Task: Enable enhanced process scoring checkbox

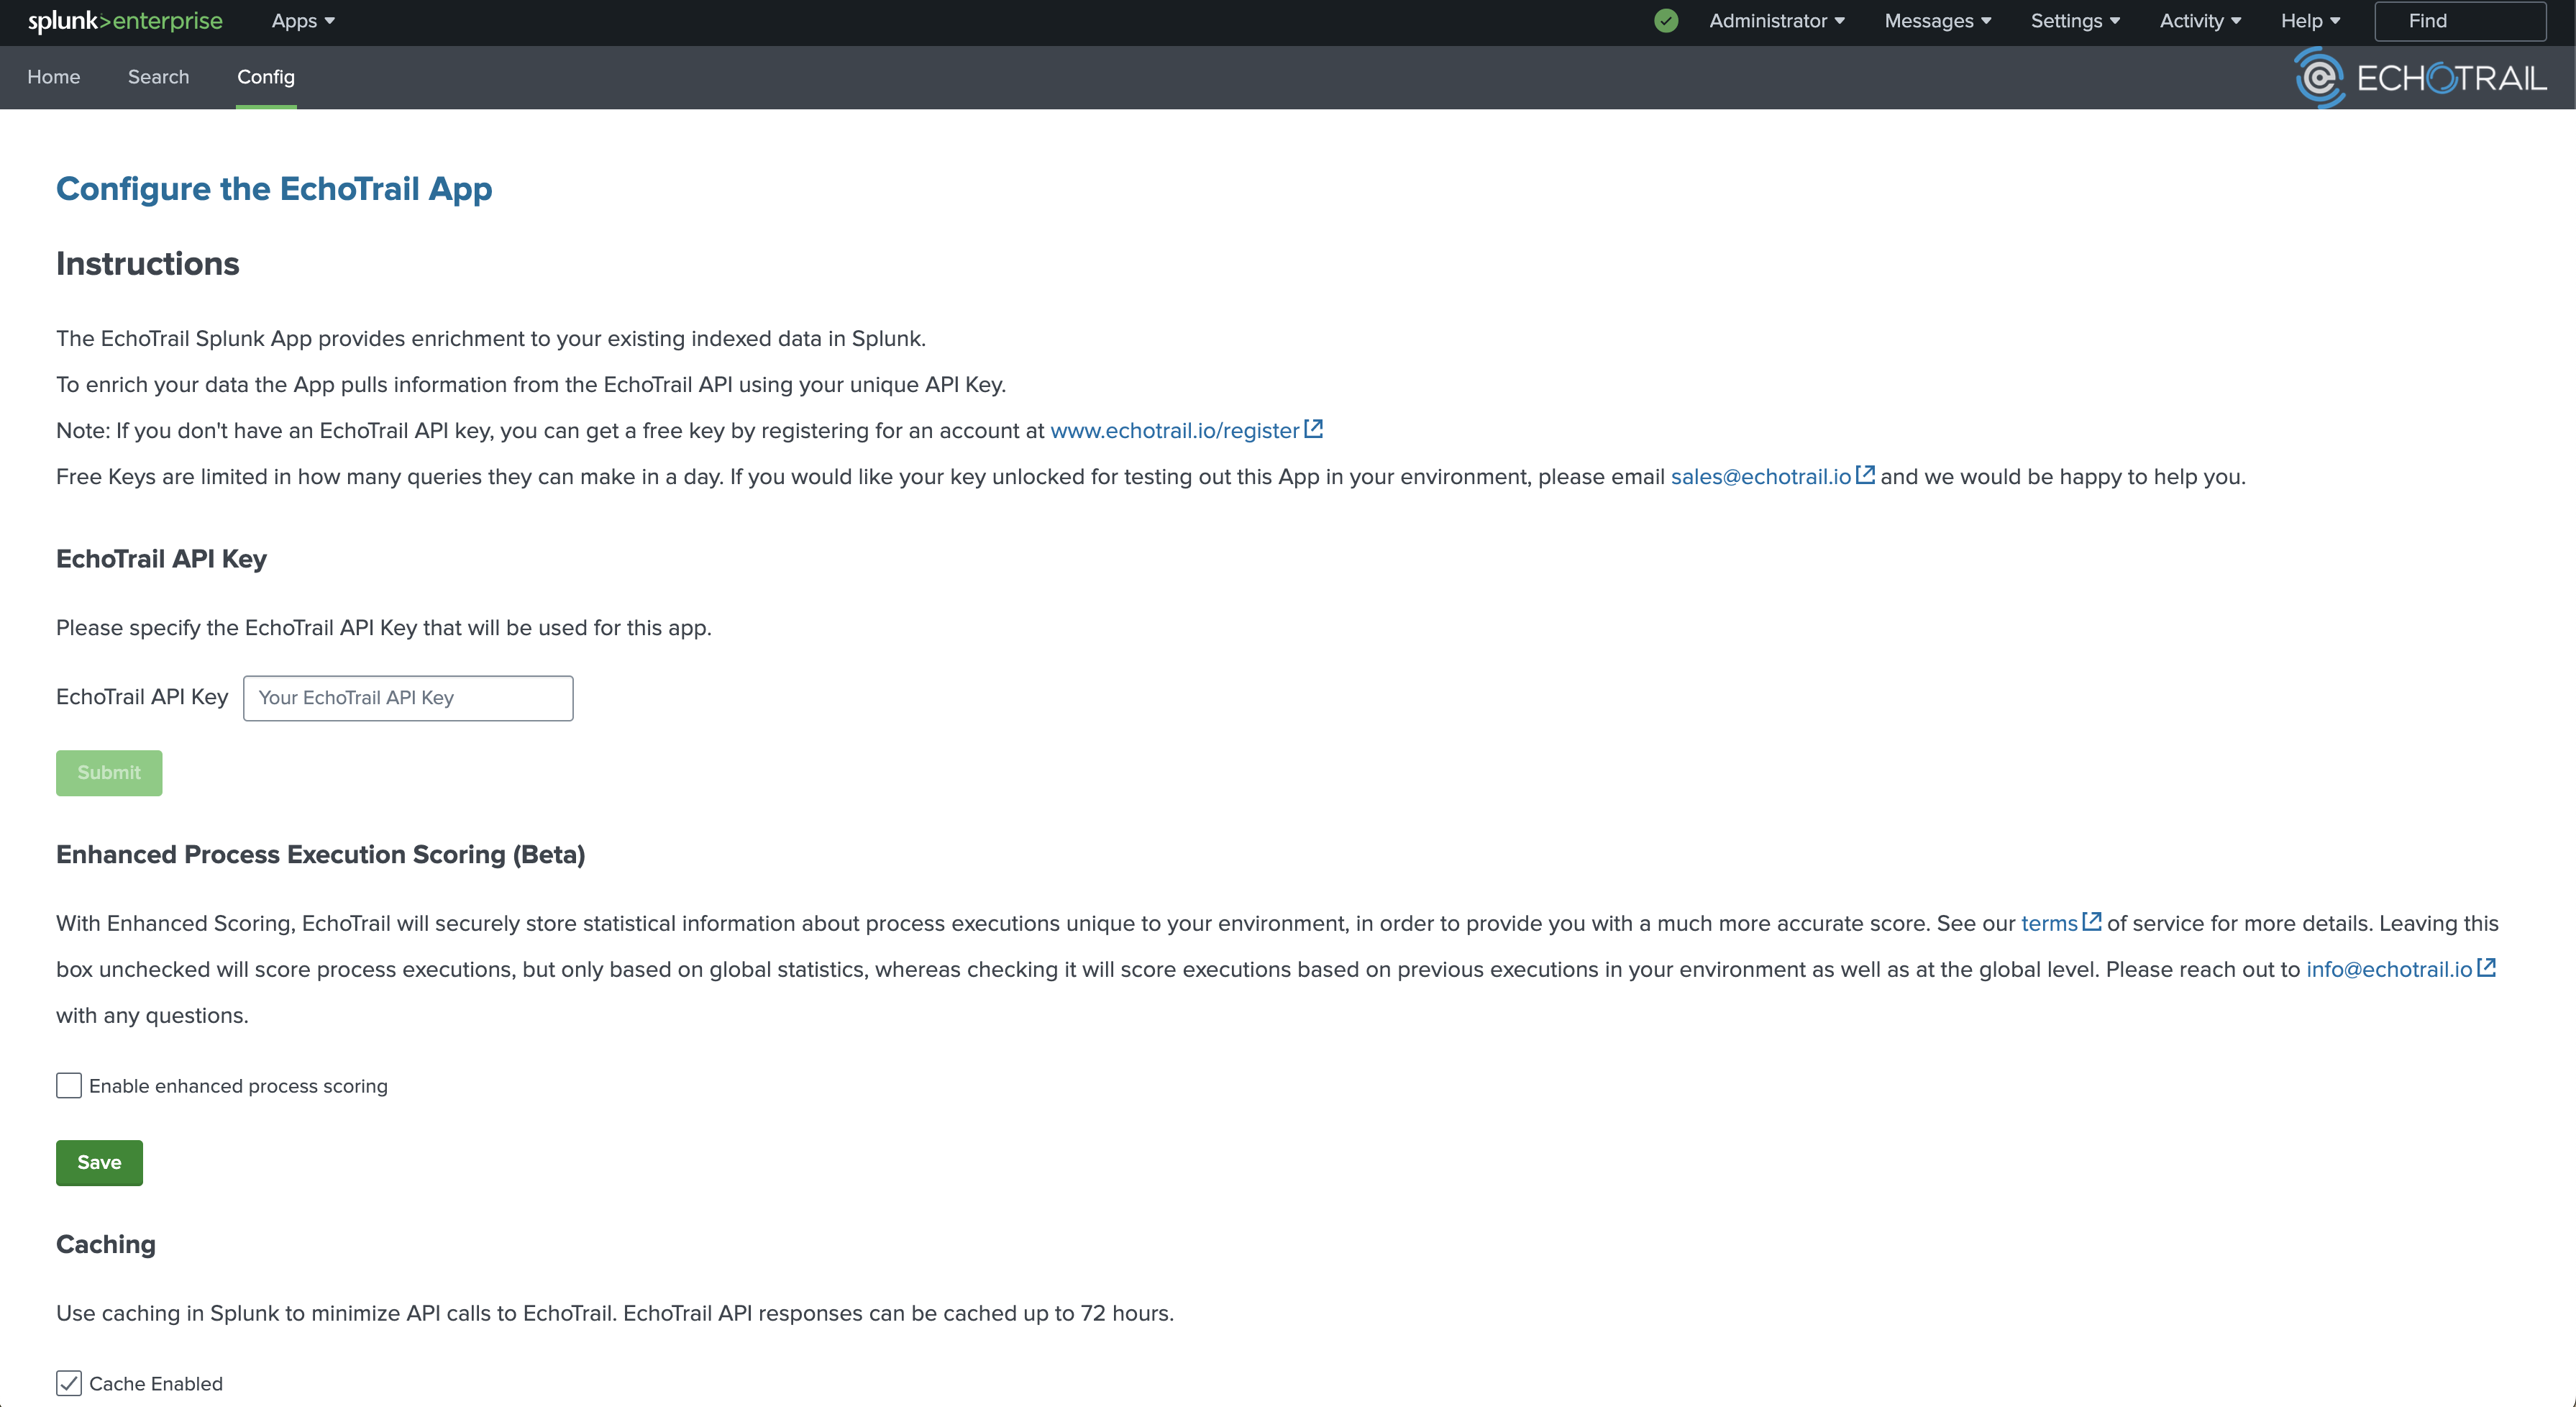Action: coord(69,1085)
